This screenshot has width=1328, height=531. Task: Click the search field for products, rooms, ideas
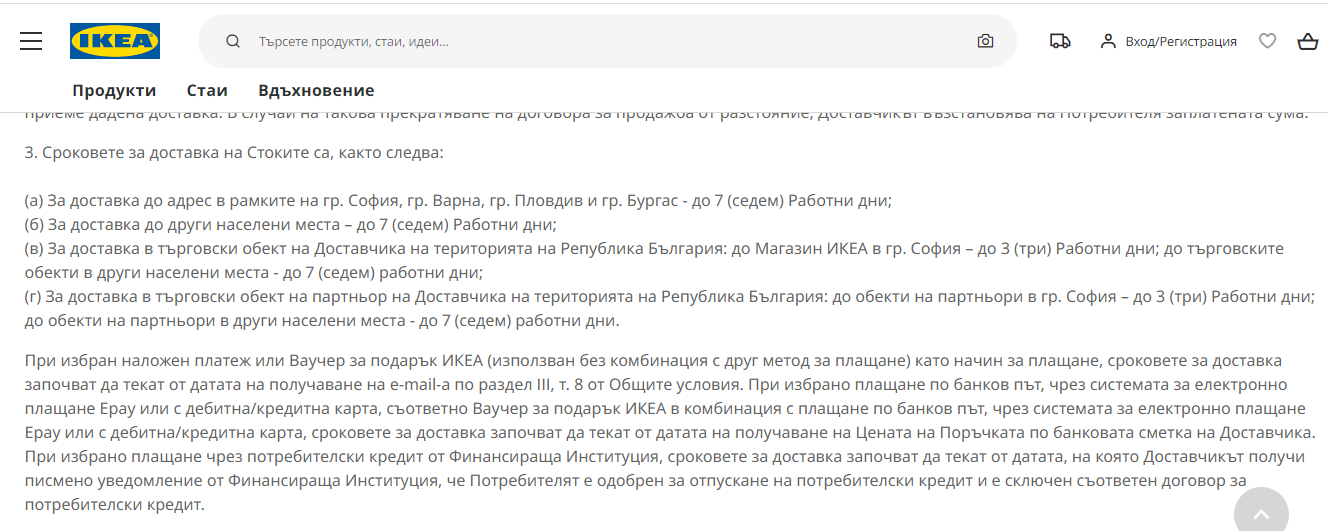[x=607, y=41]
